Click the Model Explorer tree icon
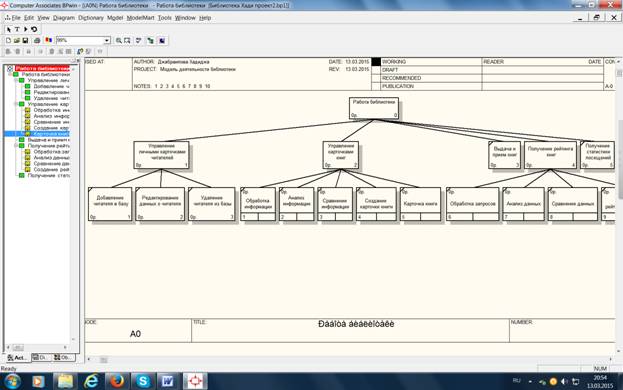The image size is (623, 390). pos(150,41)
